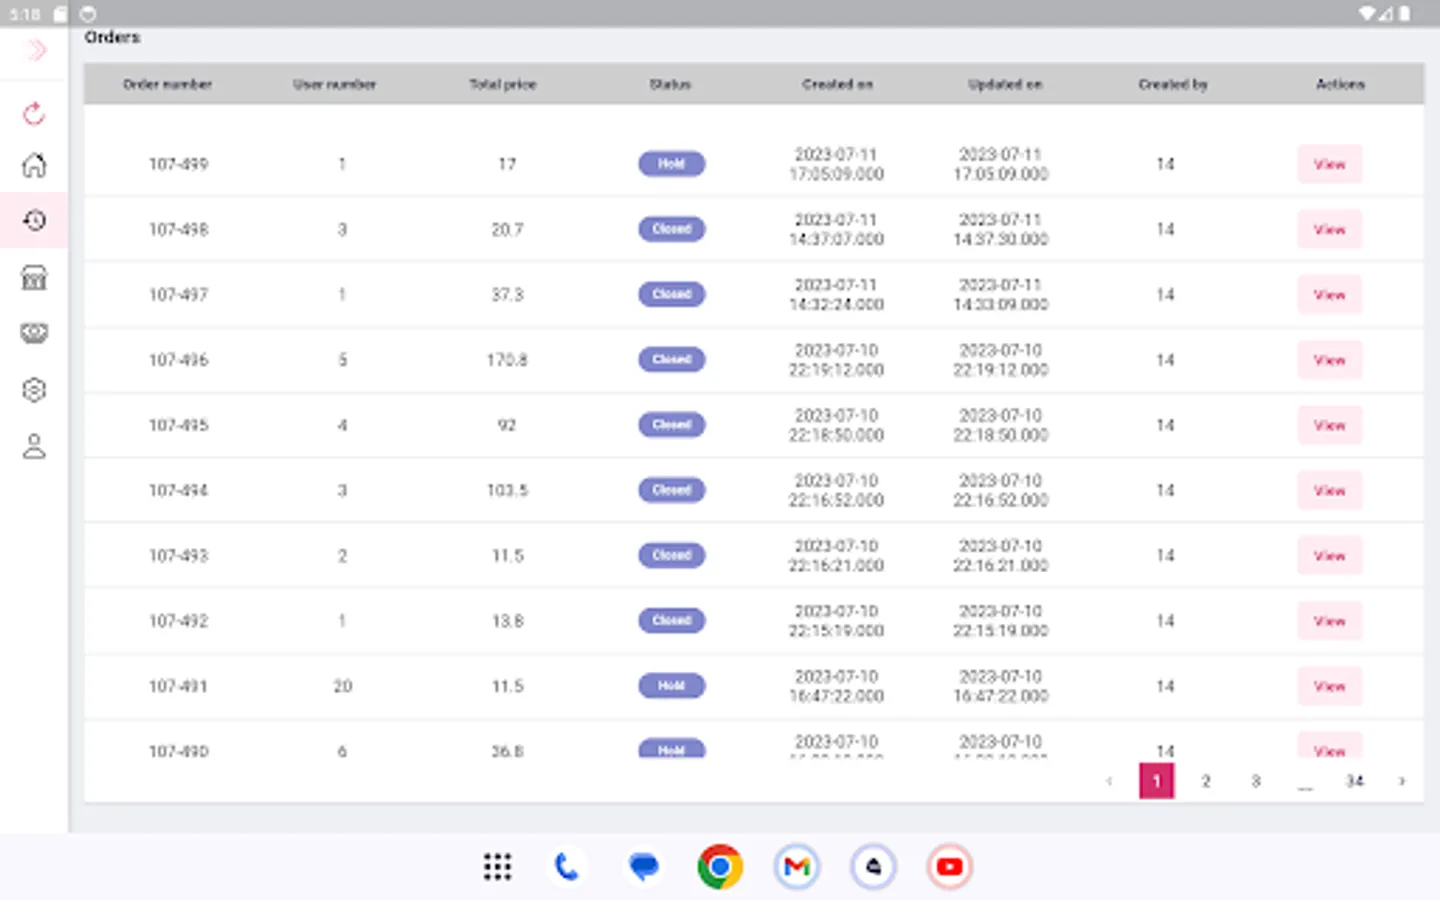Open the Phone app in the dock
Screen dimensions: 1440x900
pyautogui.click(x=567, y=867)
